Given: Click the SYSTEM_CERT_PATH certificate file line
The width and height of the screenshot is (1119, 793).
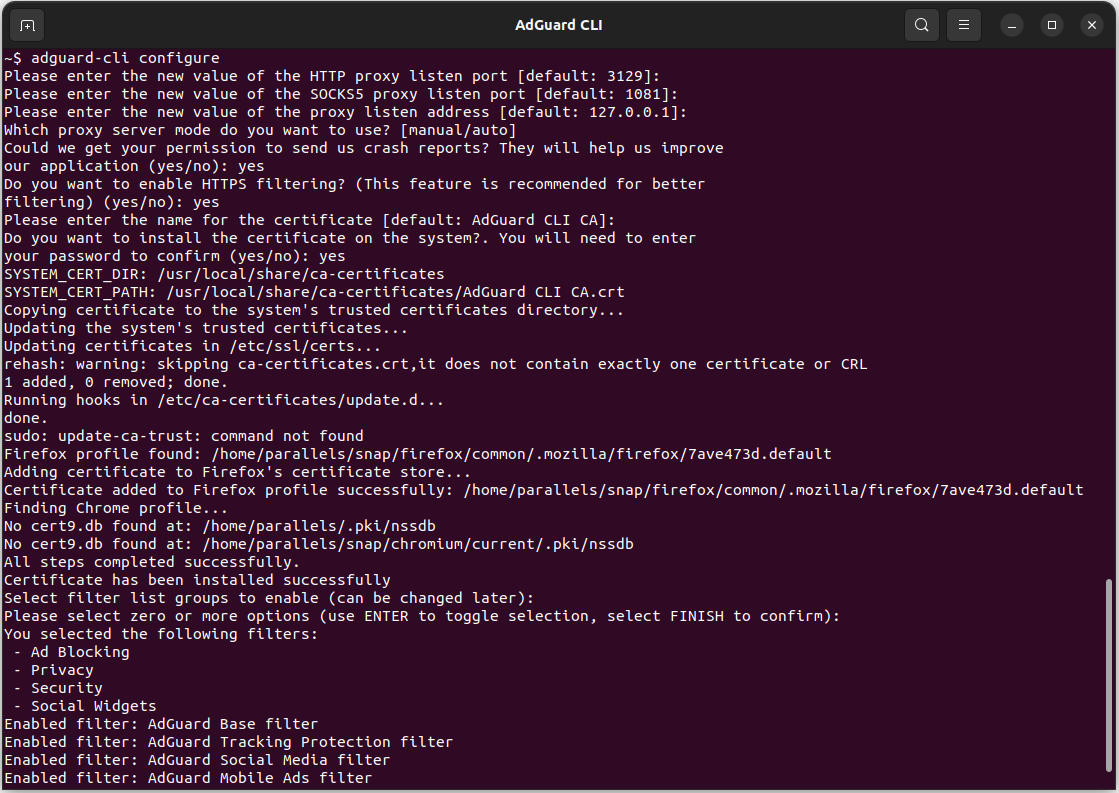Looking at the screenshot, I should [x=314, y=292].
